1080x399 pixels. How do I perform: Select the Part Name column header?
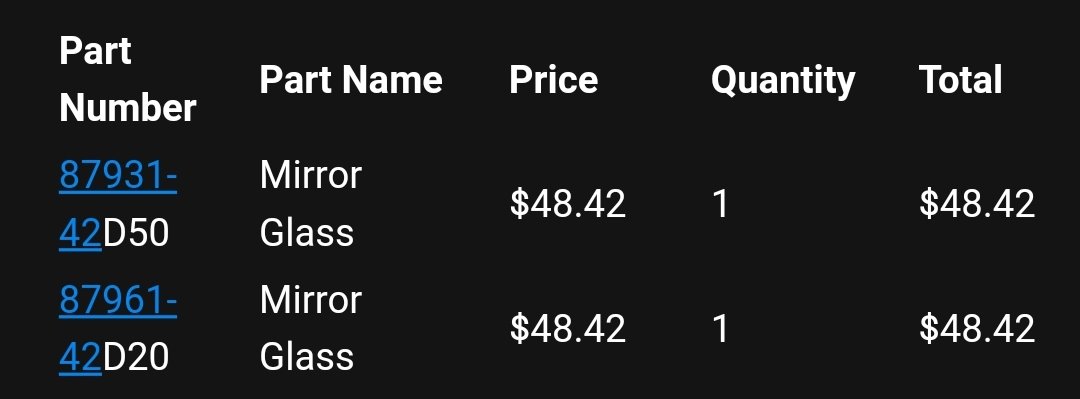[351, 80]
